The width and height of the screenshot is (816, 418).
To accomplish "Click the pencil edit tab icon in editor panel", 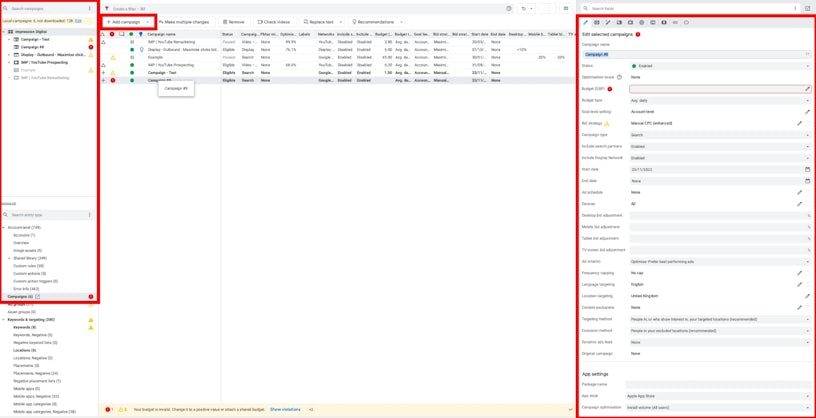I will pyautogui.click(x=586, y=22).
